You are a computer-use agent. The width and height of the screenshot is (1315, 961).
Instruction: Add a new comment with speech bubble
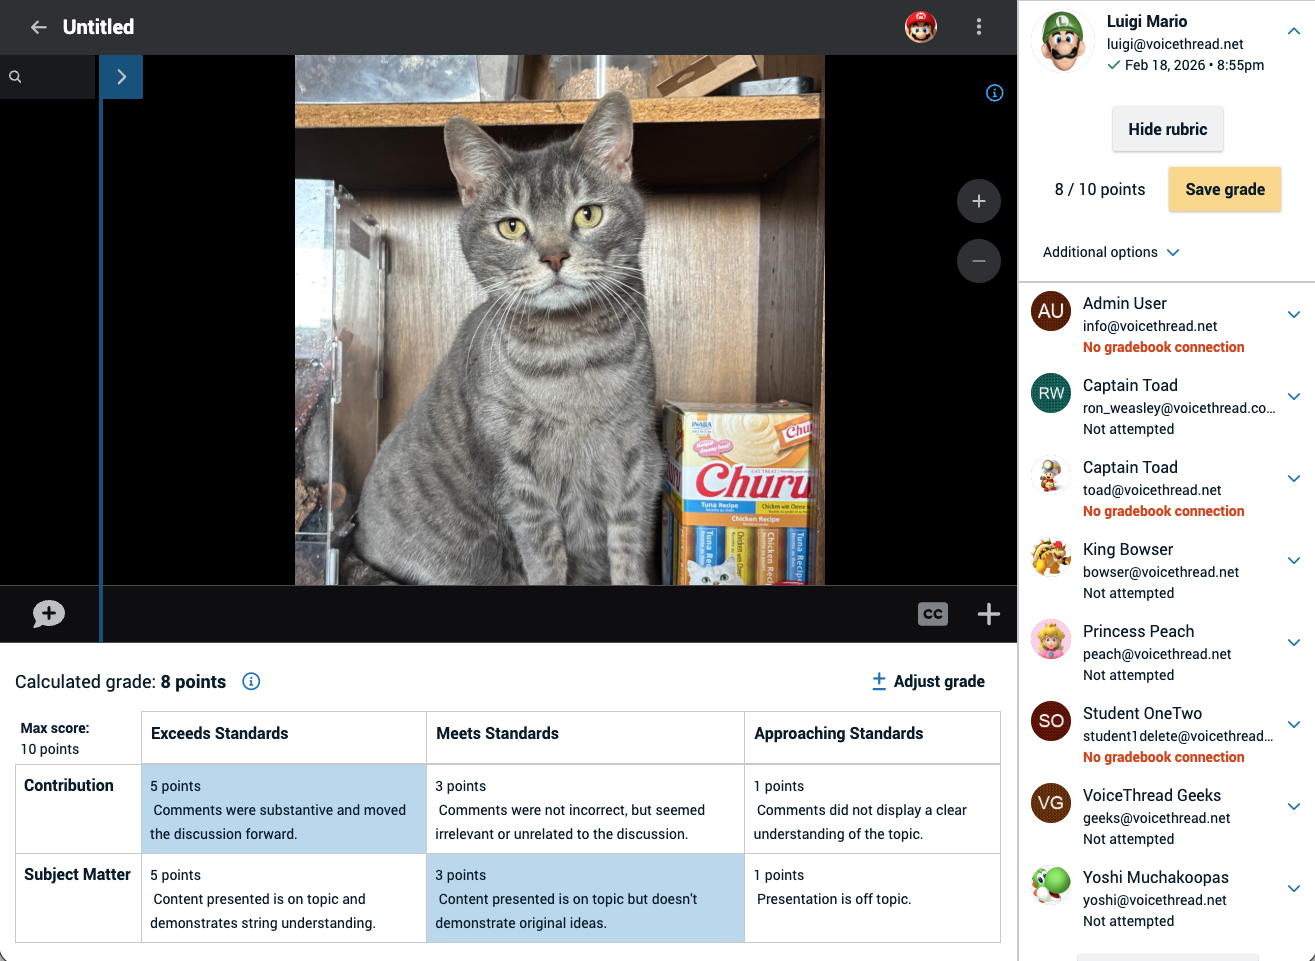pos(48,614)
